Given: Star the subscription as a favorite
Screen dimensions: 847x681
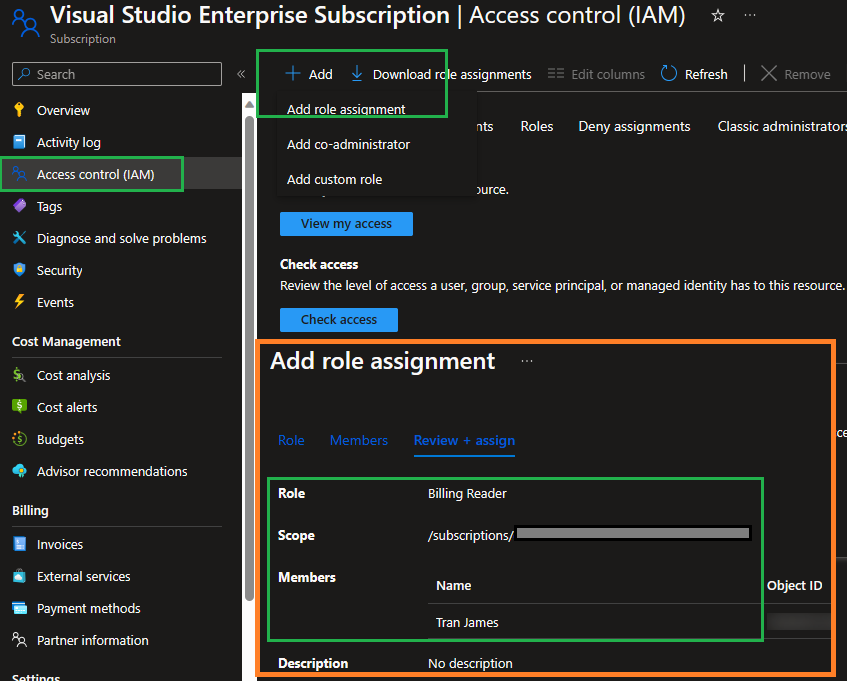Looking at the screenshot, I should (x=717, y=16).
